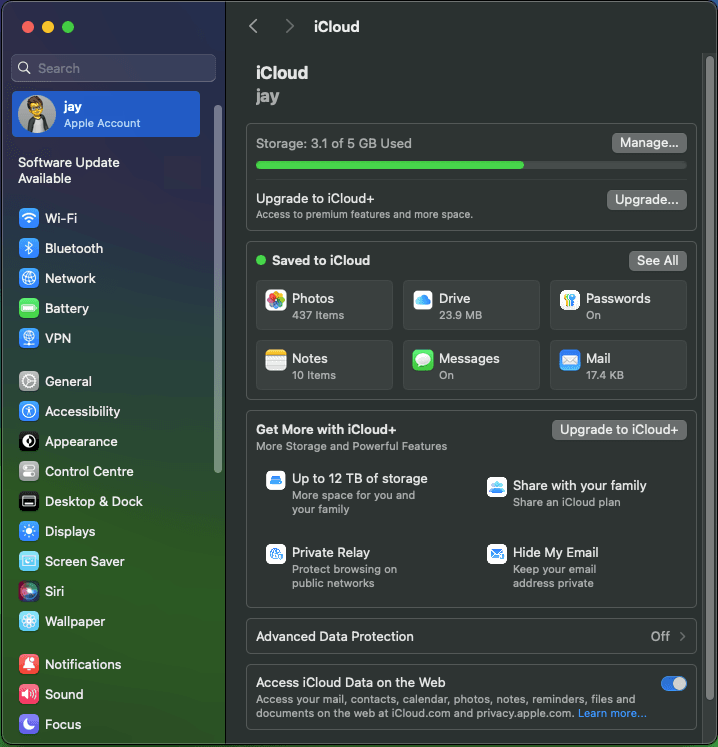Viewport: 718px width, 747px height.
Task: Select the Mail envelope icon
Action: tap(570, 360)
